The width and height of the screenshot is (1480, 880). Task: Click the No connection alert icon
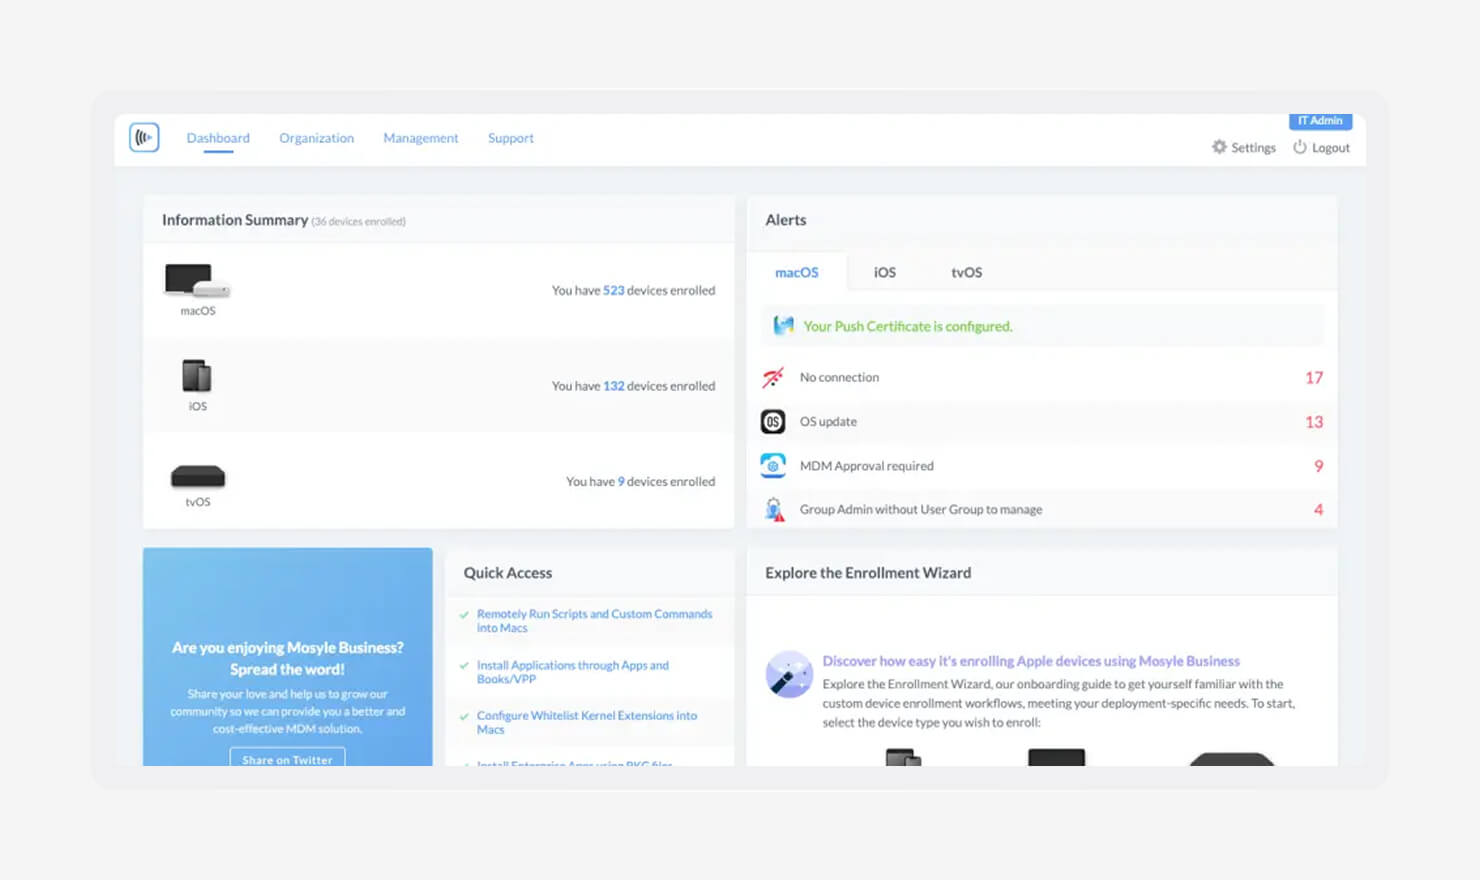(x=773, y=378)
